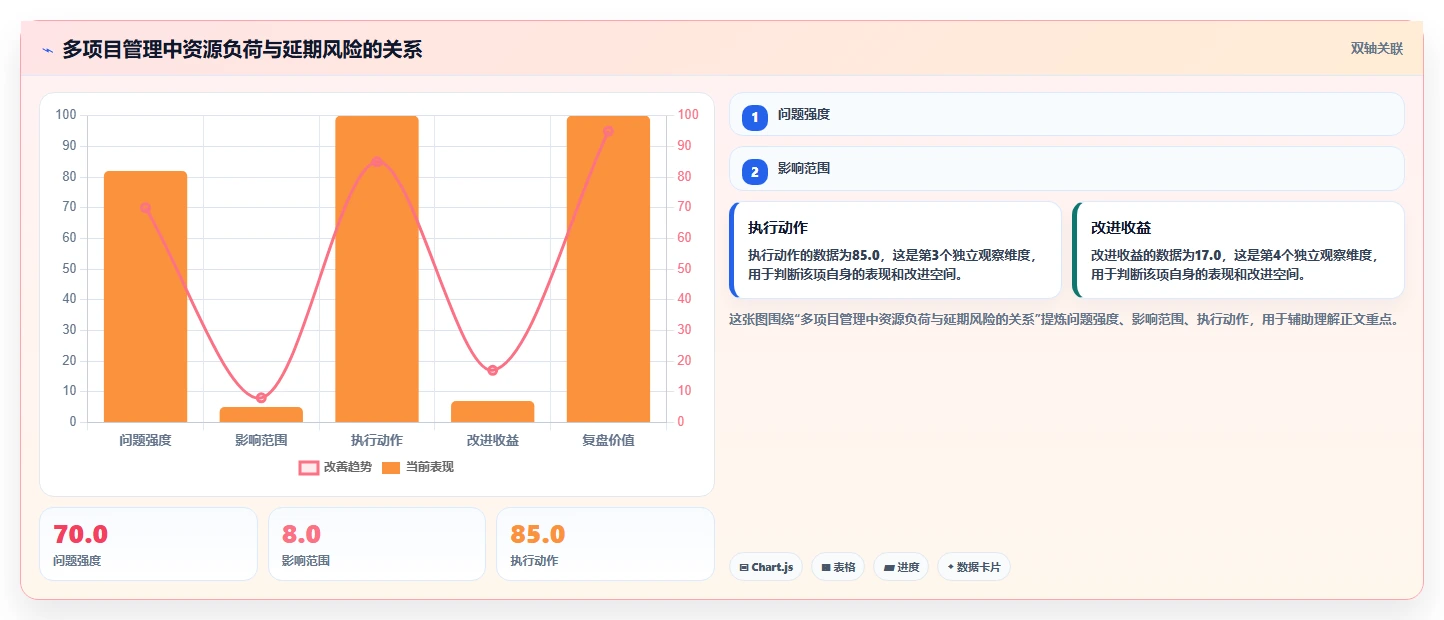Click the 复盘价值 axis label

point(608,440)
